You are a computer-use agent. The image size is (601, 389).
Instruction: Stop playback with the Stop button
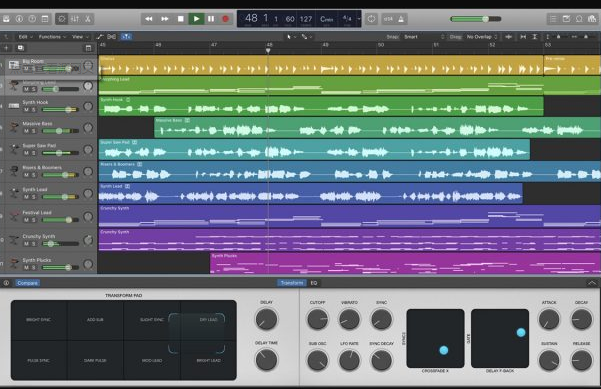click(x=181, y=19)
